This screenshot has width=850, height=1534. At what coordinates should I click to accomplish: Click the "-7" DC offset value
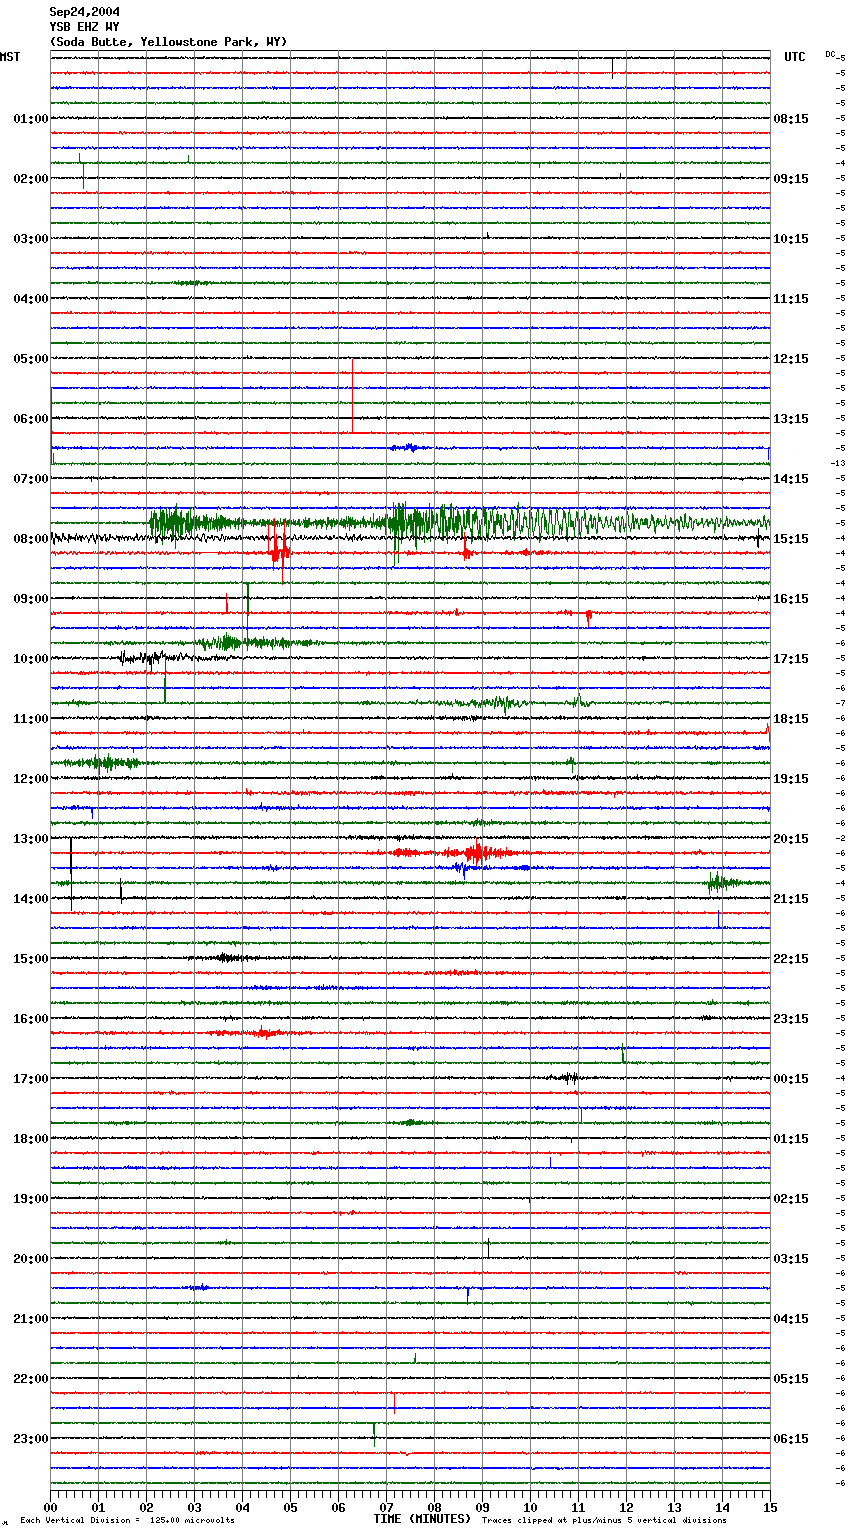pos(840,703)
